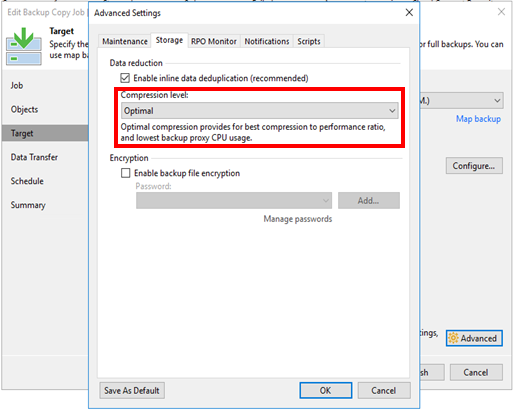This screenshot has width=513, height=411.
Task: Click the gear icon on Advanced button
Action: pos(453,338)
